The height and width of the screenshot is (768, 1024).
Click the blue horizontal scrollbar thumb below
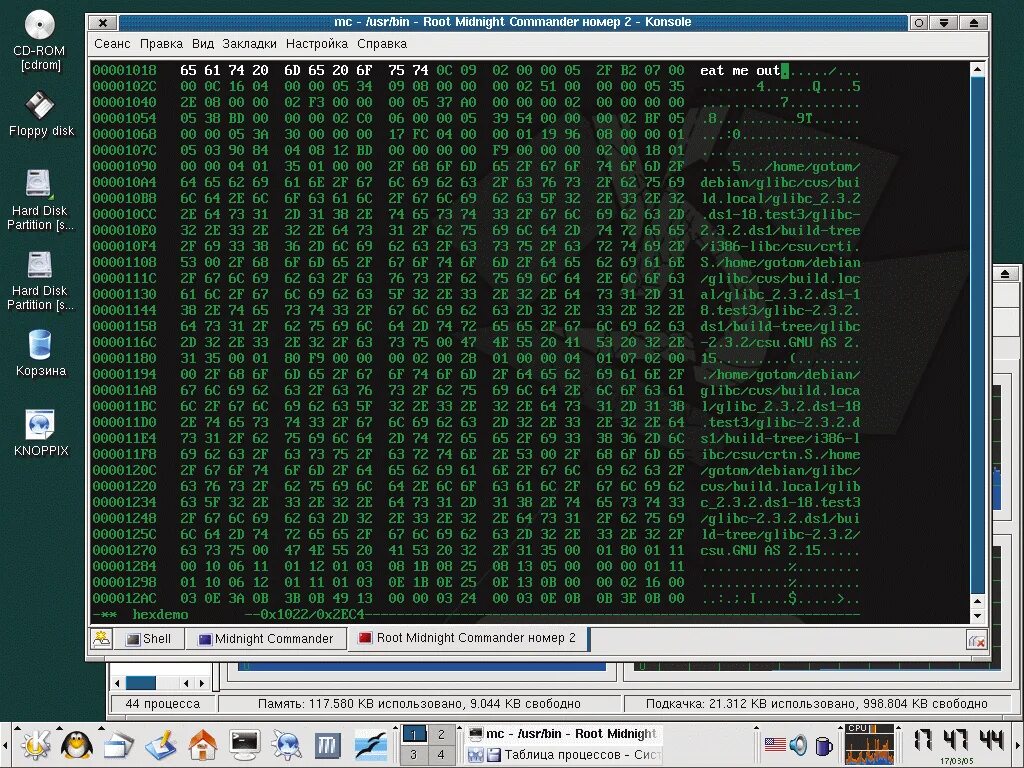pos(140,683)
